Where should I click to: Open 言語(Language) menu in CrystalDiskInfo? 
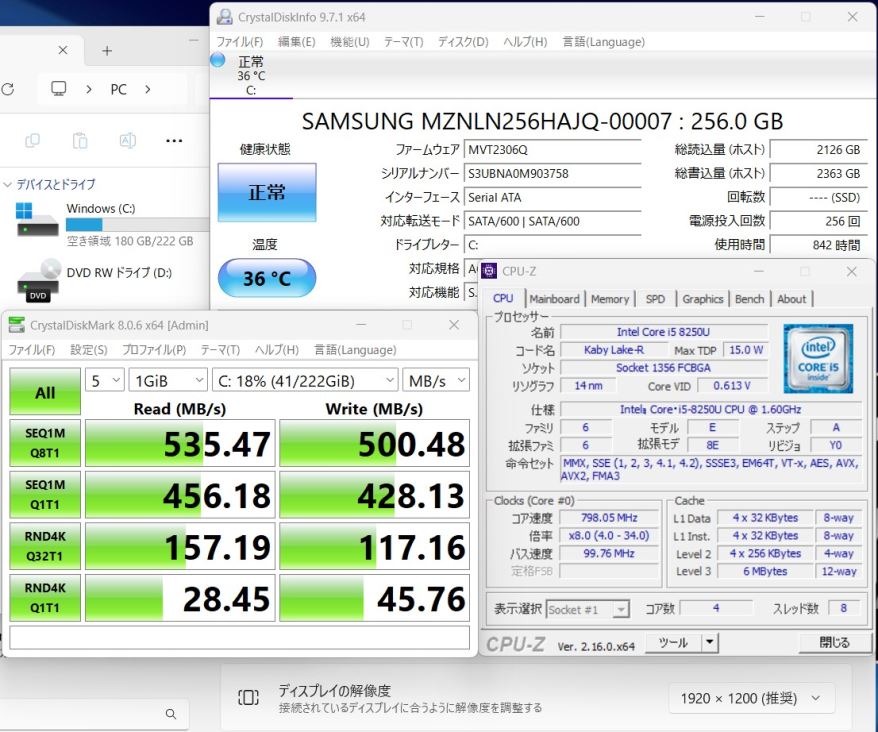(x=604, y=42)
